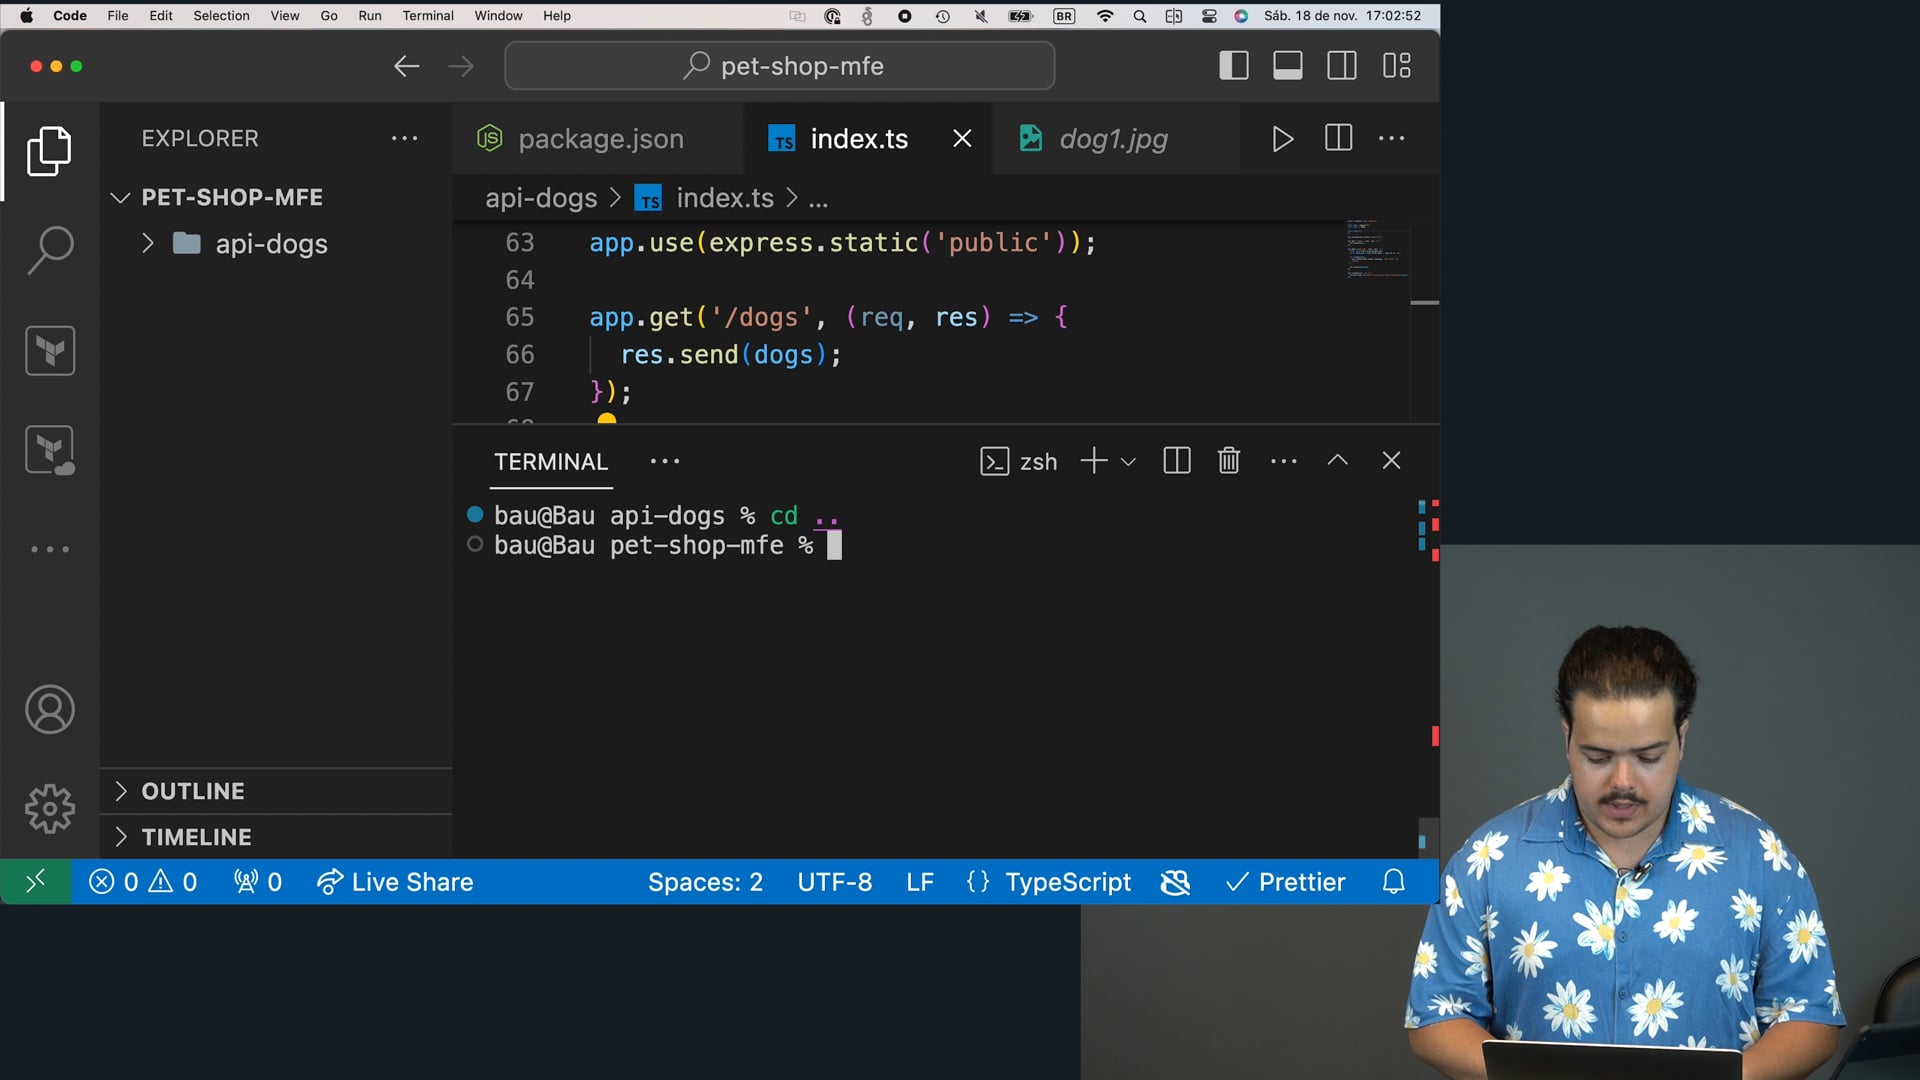The height and width of the screenshot is (1080, 1920).
Task: Click the Run file play button
Action: [x=1282, y=139]
